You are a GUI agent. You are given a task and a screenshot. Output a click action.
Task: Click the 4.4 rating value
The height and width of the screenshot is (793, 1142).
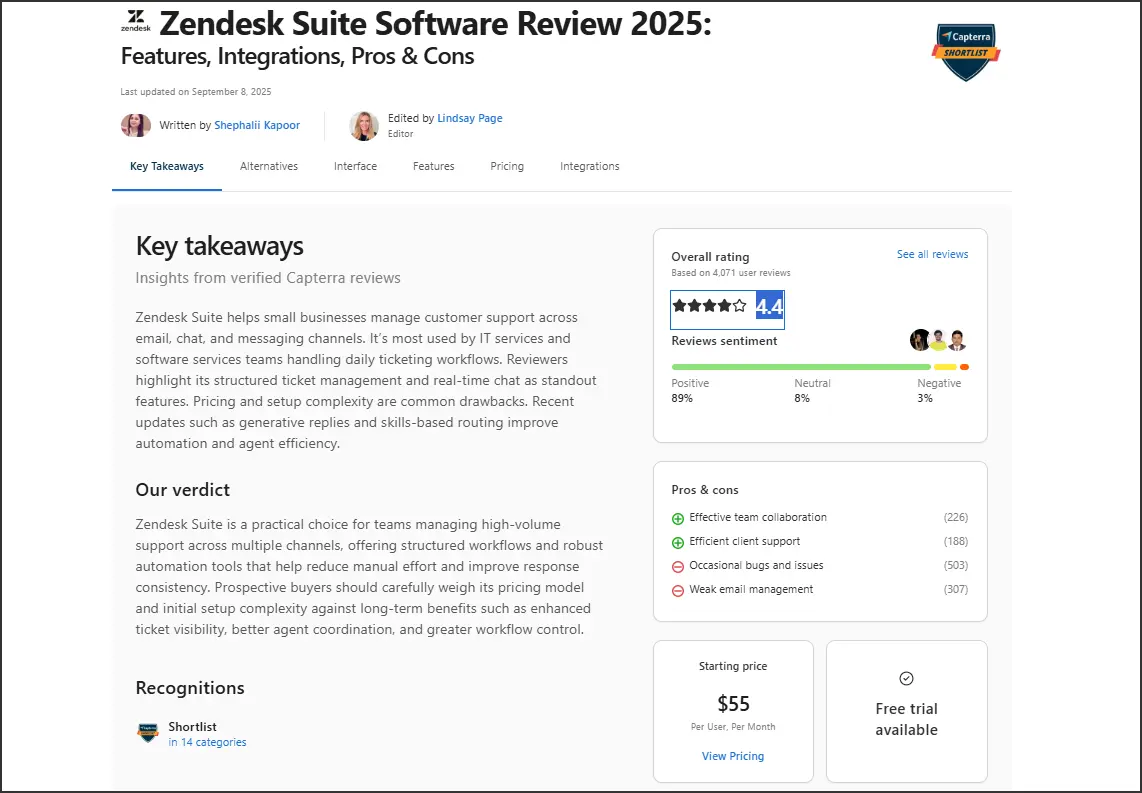click(x=769, y=307)
